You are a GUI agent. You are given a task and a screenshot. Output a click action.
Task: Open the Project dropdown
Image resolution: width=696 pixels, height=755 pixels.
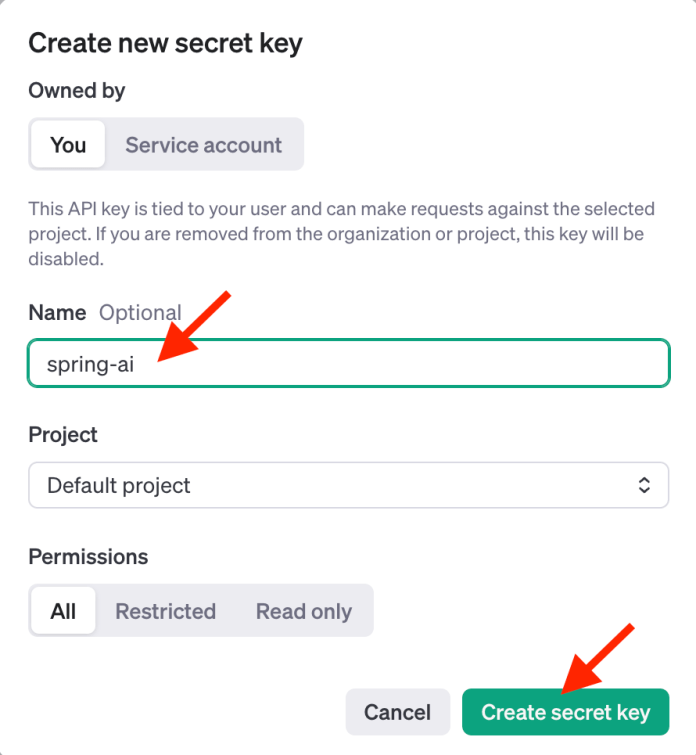click(348, 485)
